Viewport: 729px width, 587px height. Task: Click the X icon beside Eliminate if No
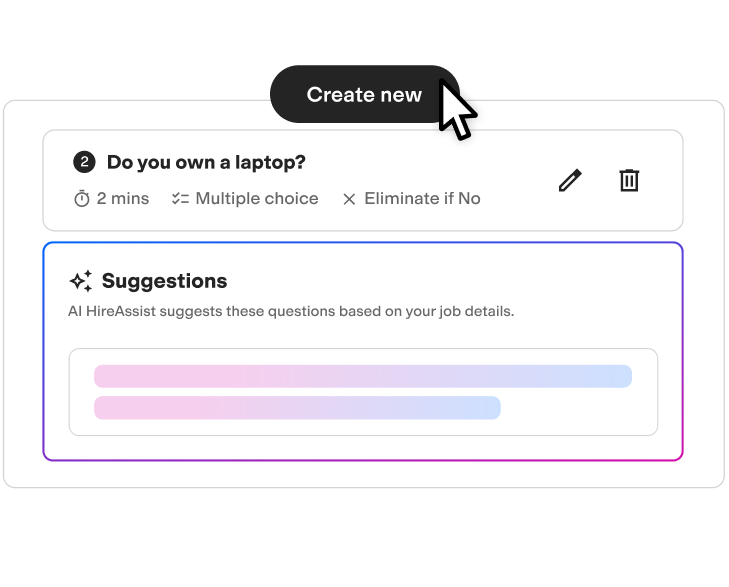[x=349, y=199]
